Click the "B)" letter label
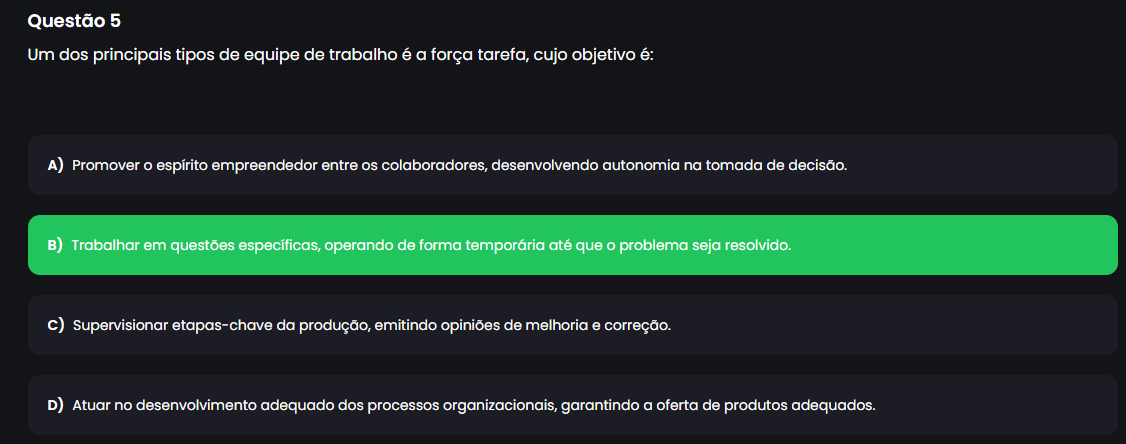 (x=55, y=245)
